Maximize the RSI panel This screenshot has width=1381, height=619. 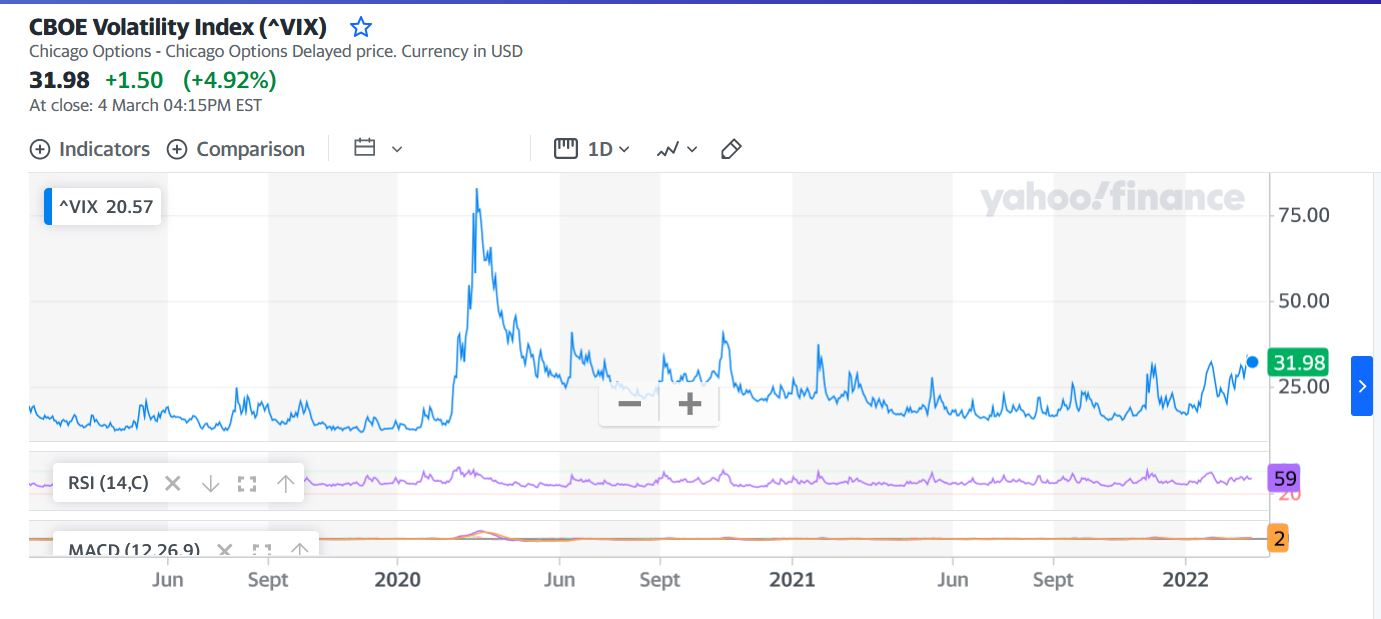point(247,484)
